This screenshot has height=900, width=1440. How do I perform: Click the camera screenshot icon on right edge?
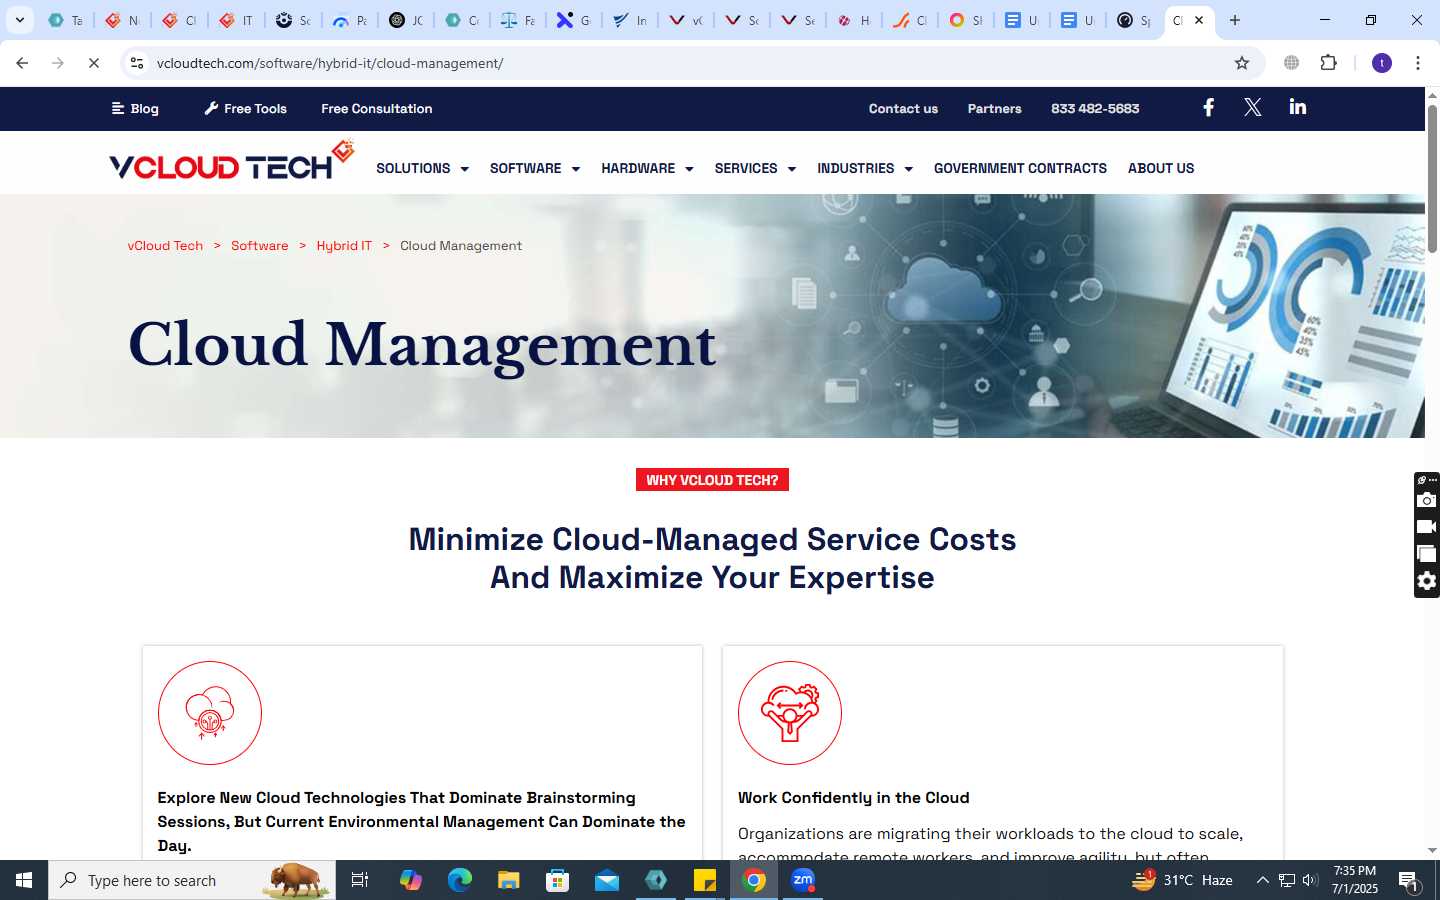click(1427, 500)
